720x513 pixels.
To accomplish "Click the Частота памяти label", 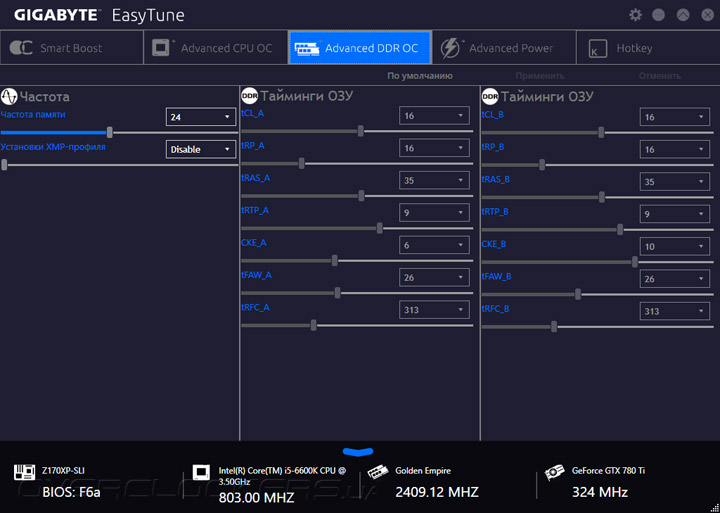I will (33, 114).
